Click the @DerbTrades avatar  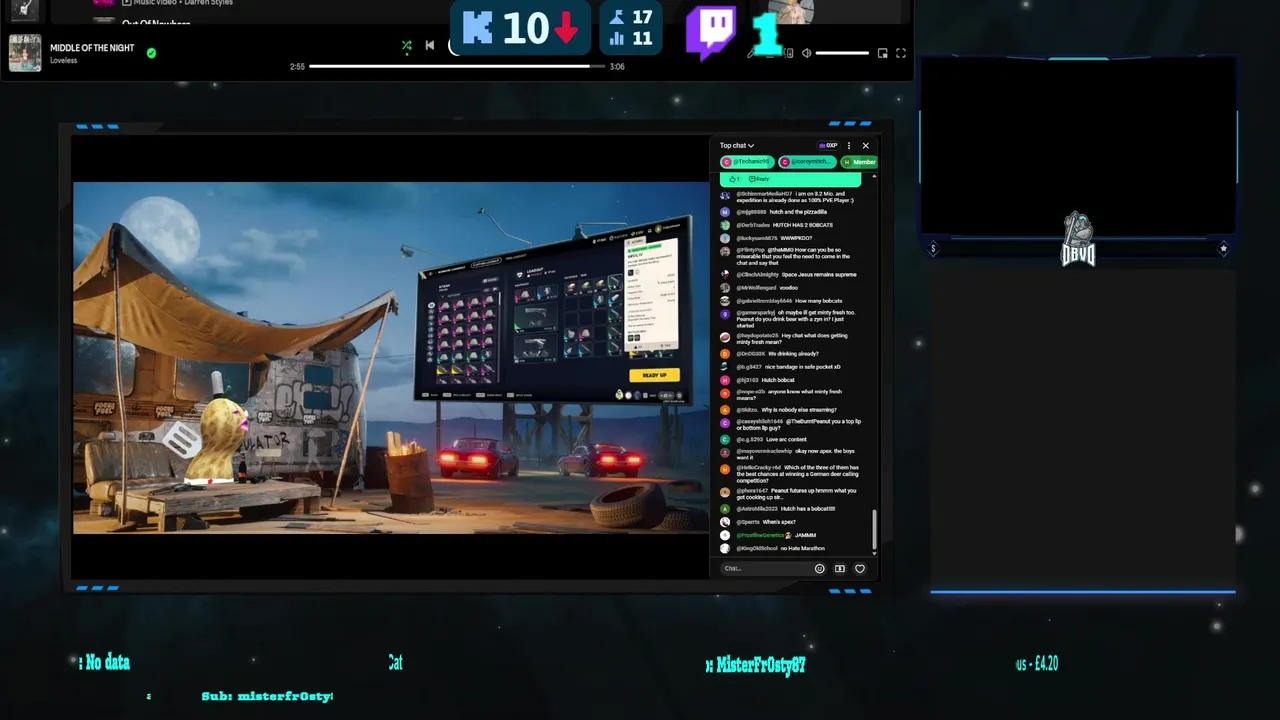click(725, 225)
